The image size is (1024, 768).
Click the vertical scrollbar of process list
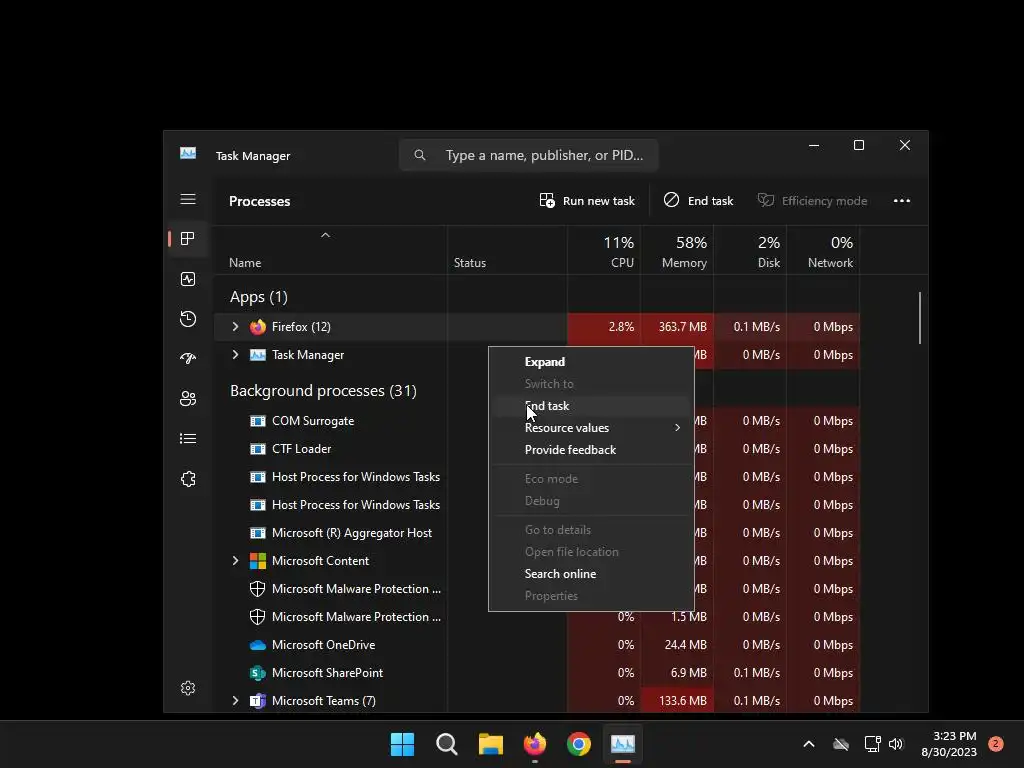pyautogui.click(x=920, y=317)
